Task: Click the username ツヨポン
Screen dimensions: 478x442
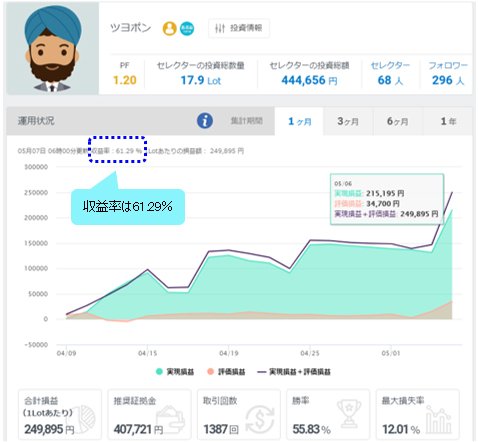Action: click(x=131, y=28)
